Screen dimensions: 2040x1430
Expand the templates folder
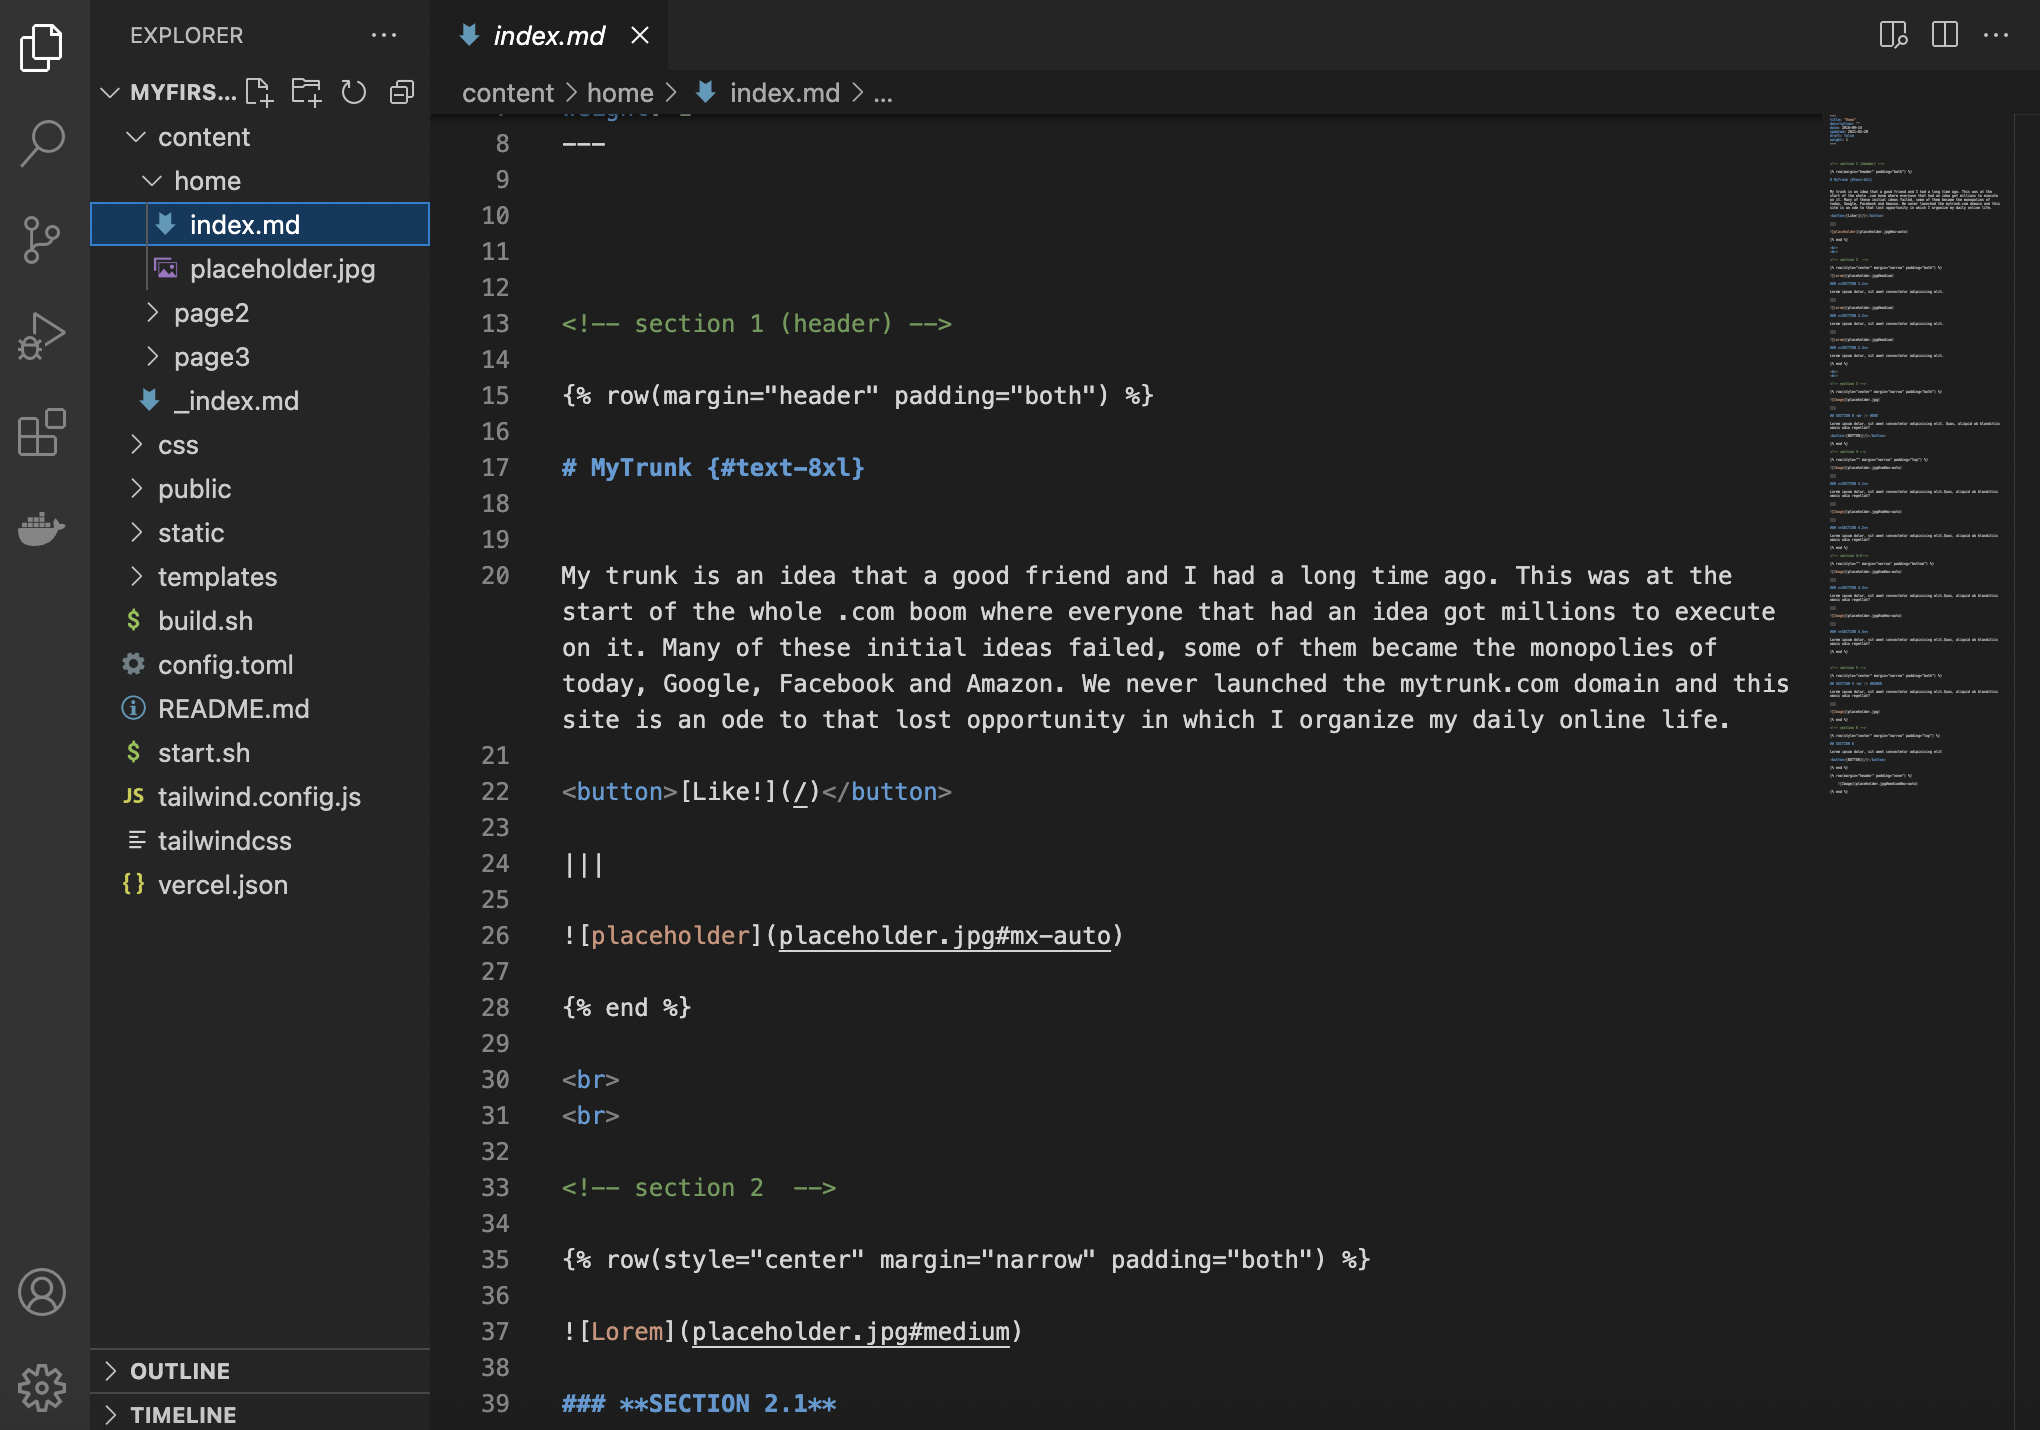(x=217, y=577)
